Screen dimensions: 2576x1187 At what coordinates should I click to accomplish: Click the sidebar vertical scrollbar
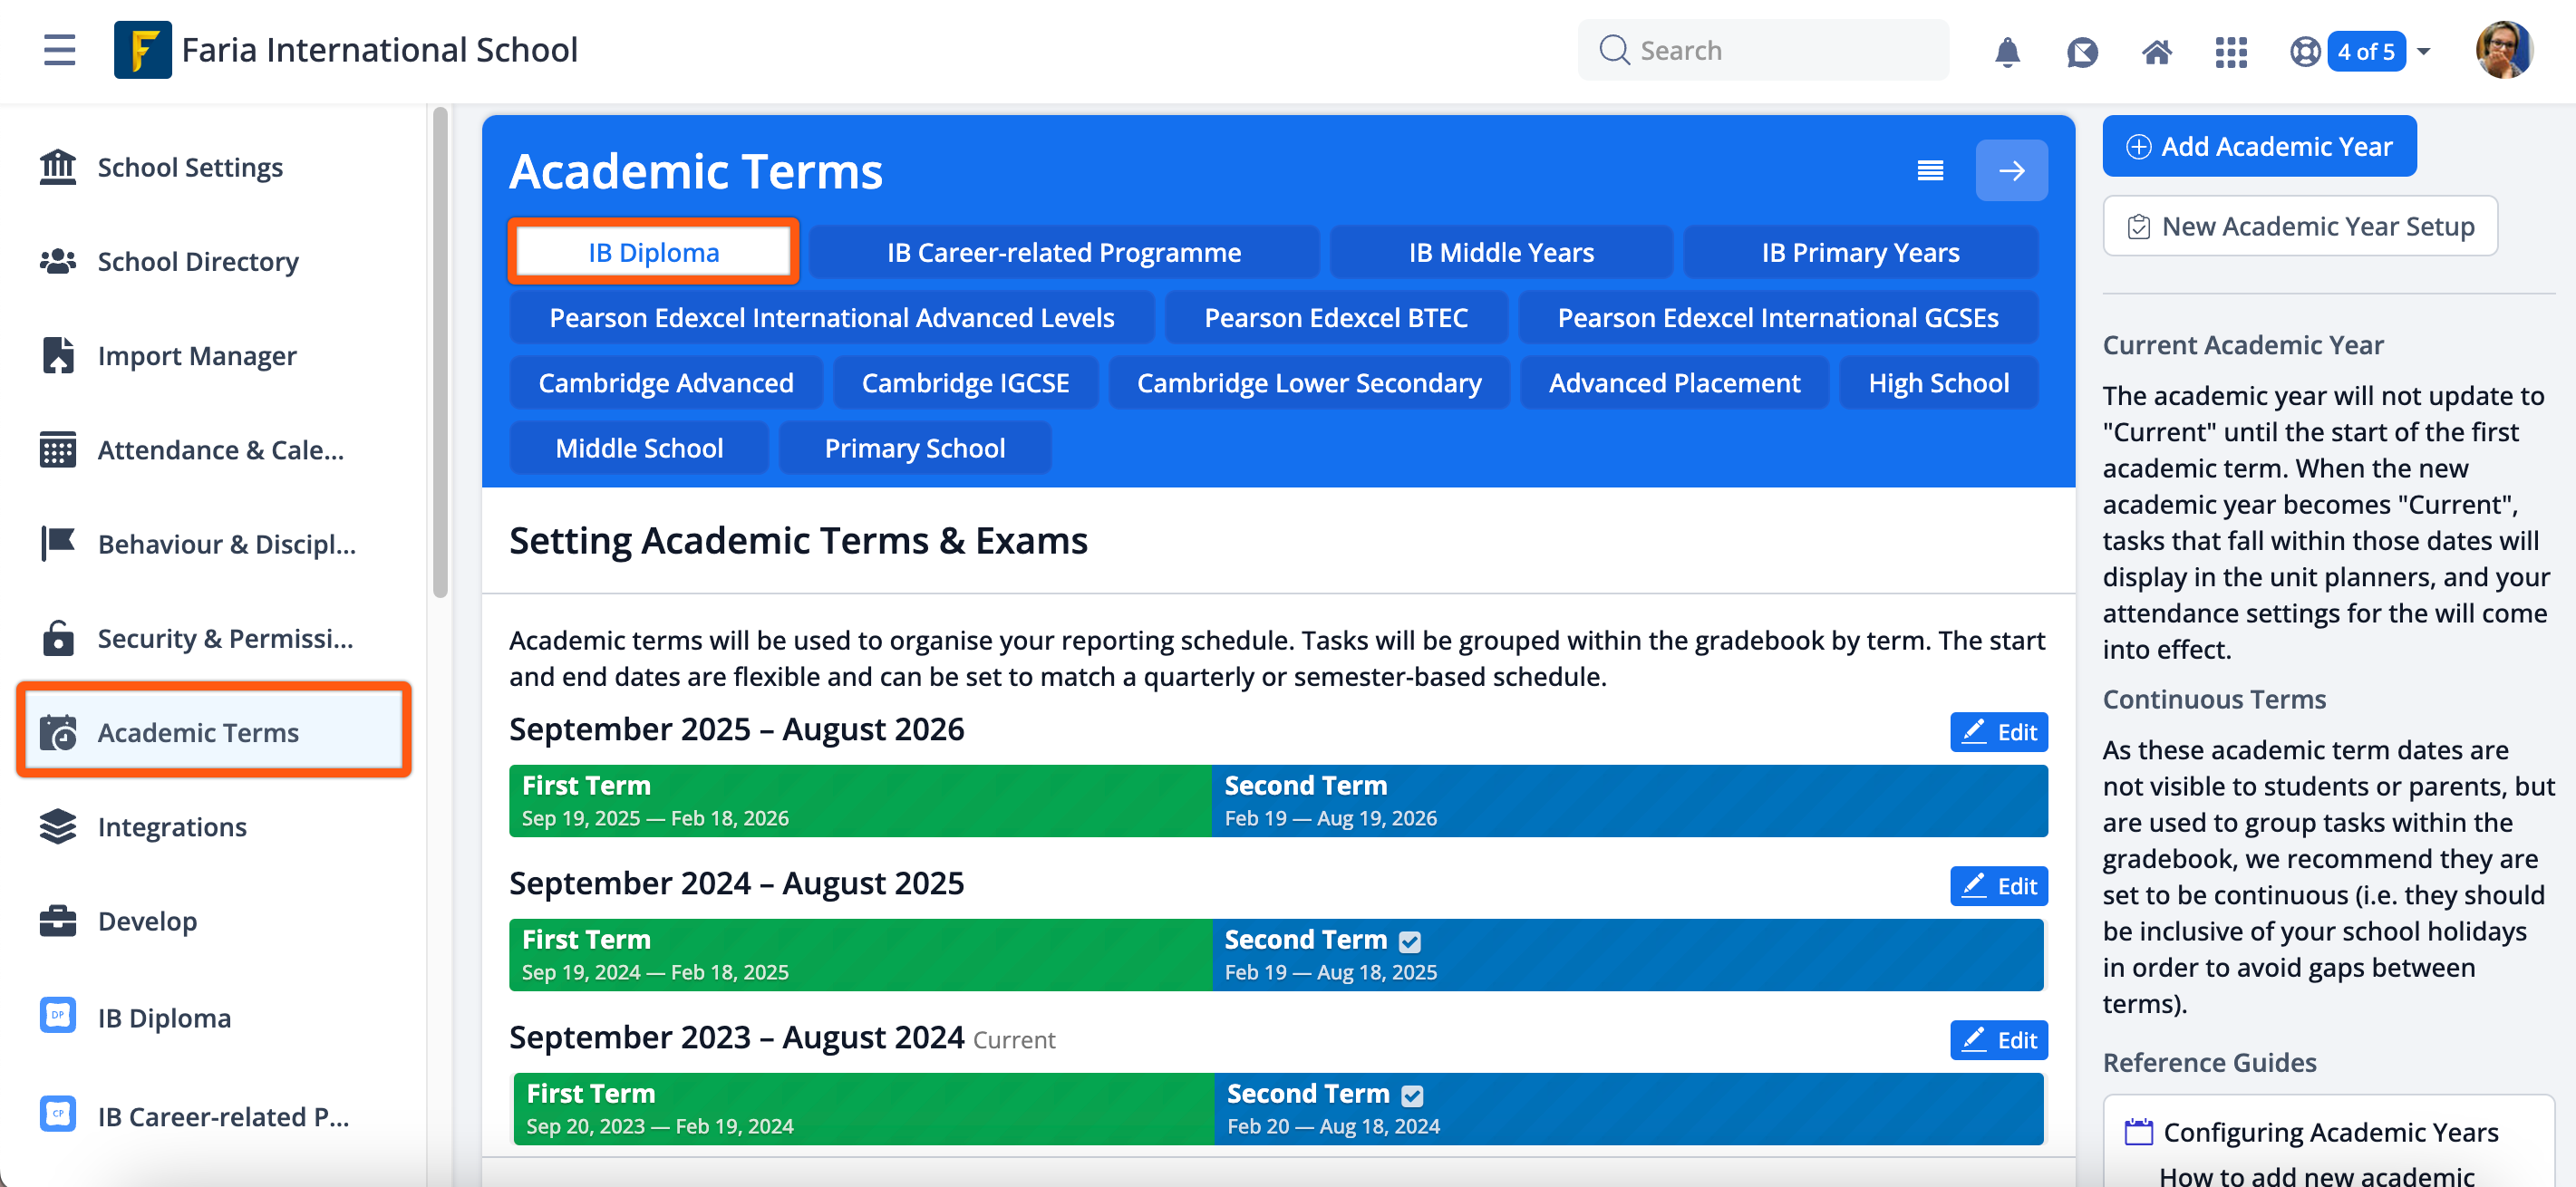point(440,353)
